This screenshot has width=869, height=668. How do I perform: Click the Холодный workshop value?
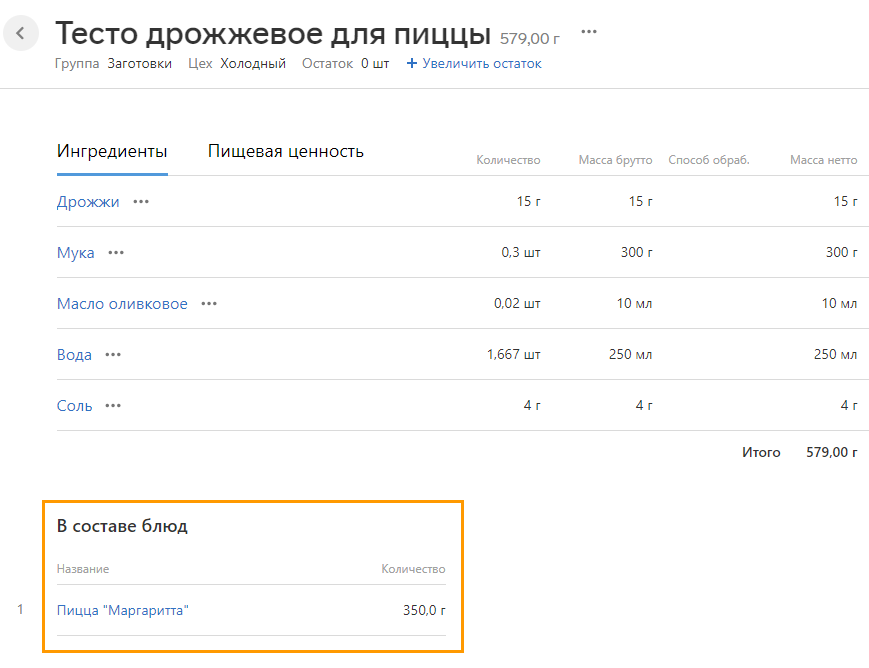253,64
